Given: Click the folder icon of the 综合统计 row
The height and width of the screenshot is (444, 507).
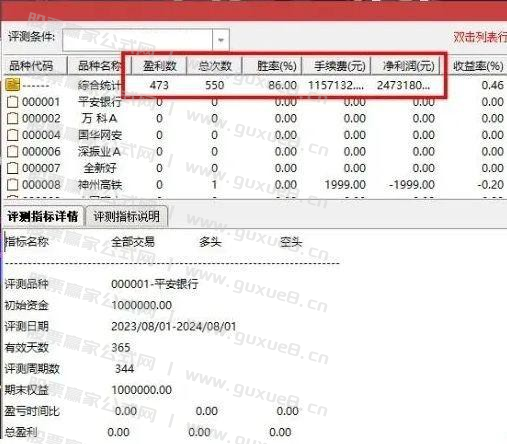Looking at the screenshot, I should (x=13, y=85).
